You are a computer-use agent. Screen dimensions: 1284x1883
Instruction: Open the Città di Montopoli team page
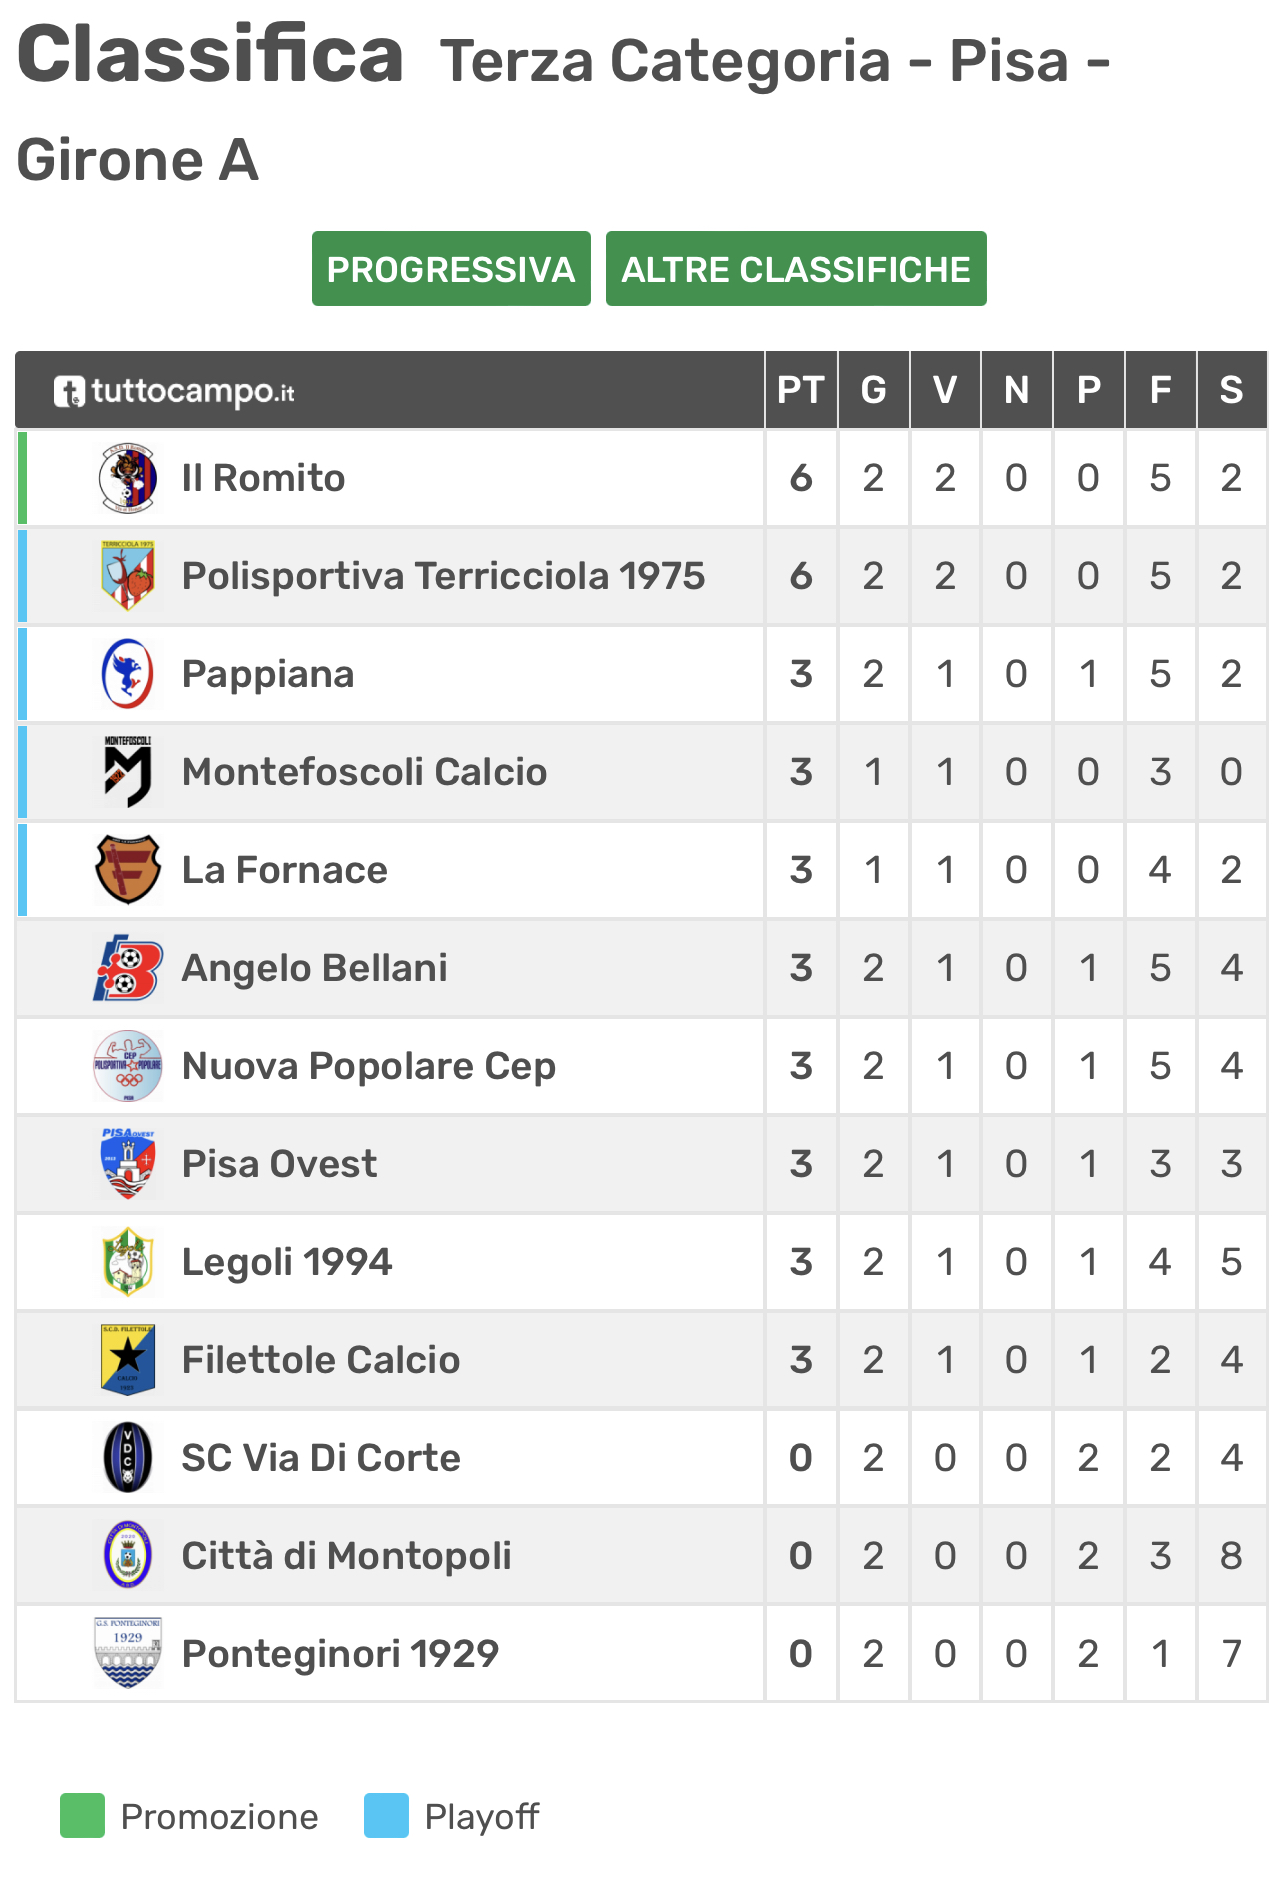coord(346,1556)
